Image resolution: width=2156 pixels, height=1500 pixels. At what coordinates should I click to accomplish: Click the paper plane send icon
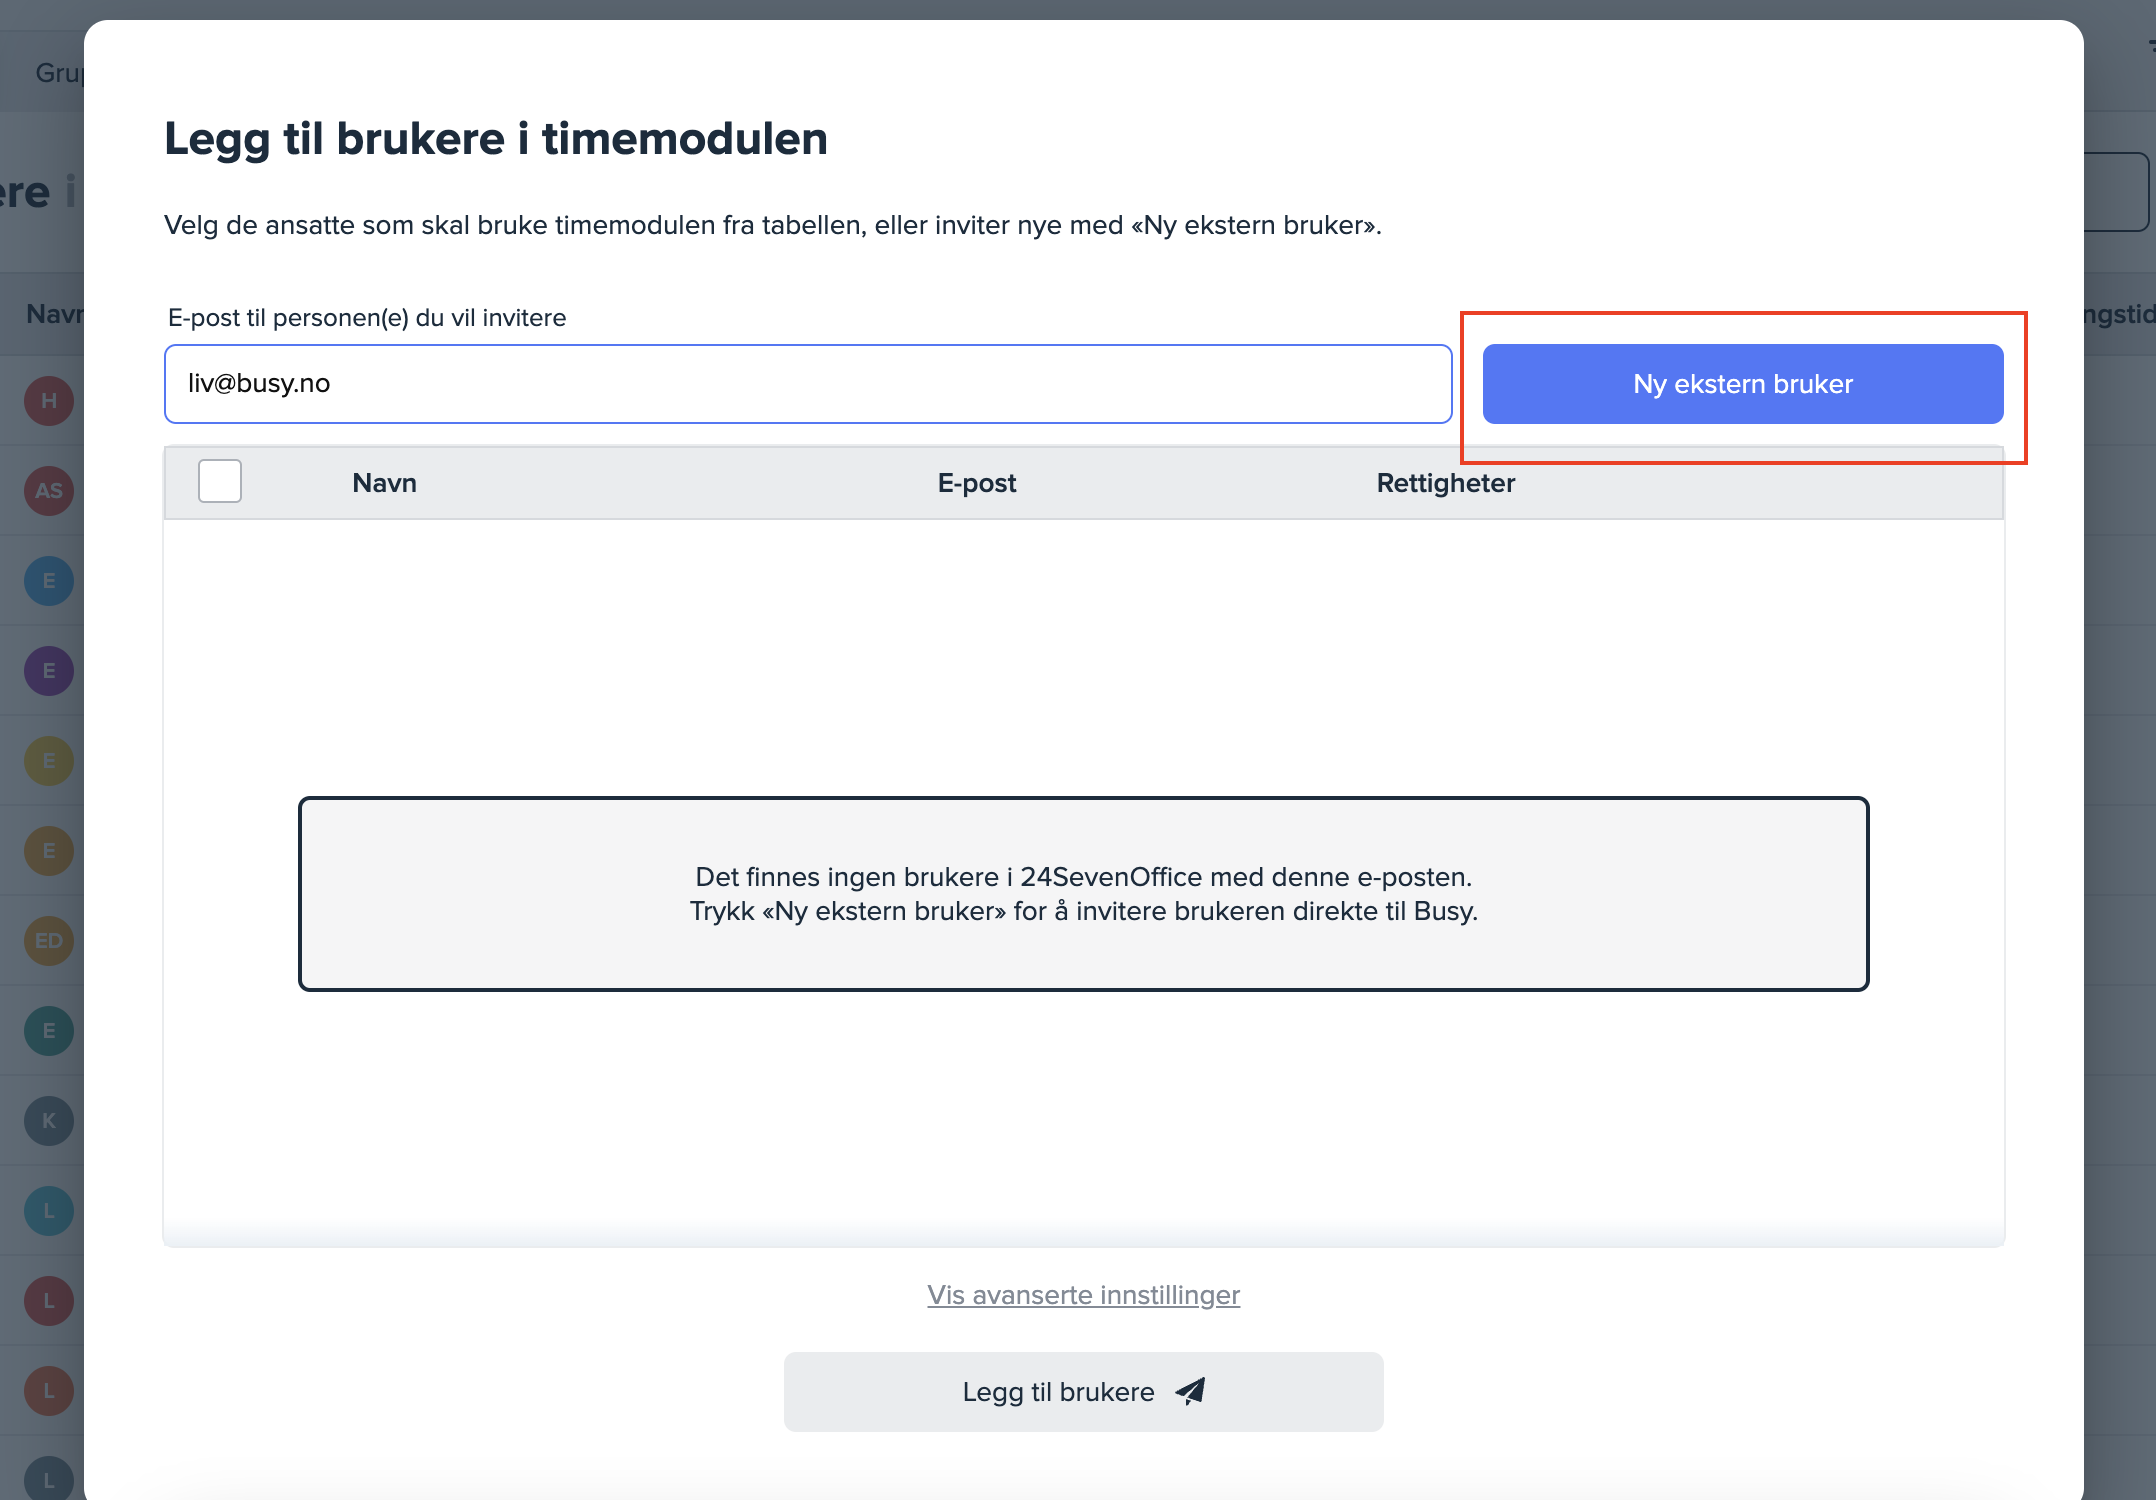(x=1190, y=1391)
